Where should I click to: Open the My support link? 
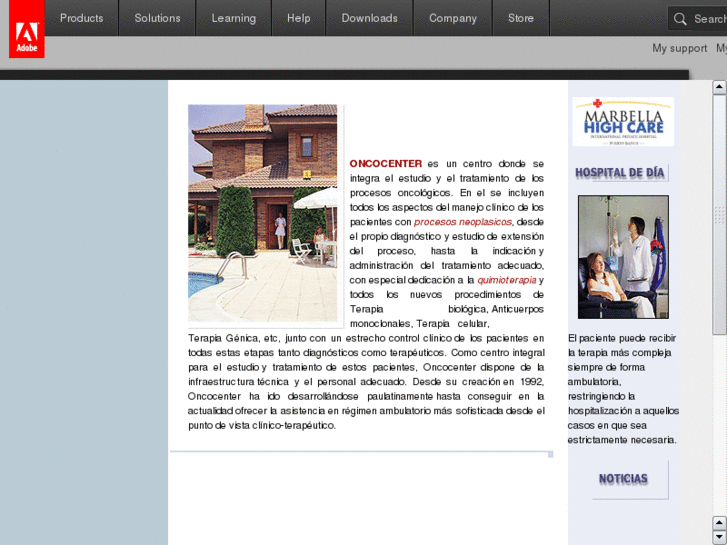[x=679, y=48]
